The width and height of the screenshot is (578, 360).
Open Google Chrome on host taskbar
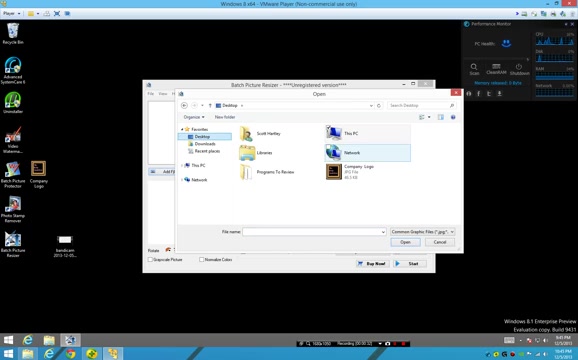click(x=70, y=354)
